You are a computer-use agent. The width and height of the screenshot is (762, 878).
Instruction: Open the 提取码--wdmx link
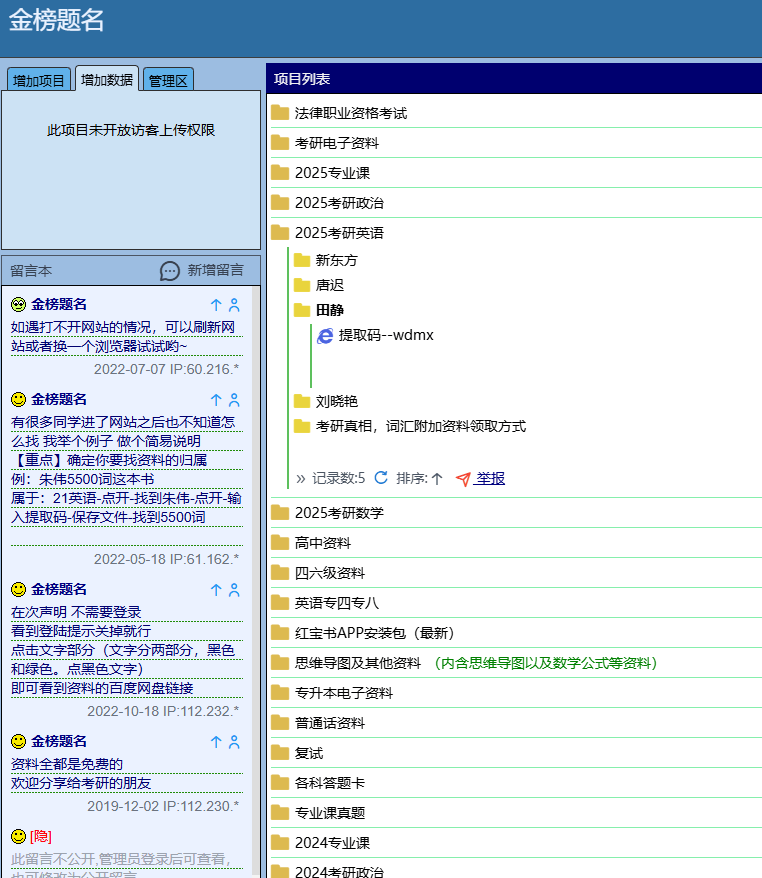coord(386,335)
